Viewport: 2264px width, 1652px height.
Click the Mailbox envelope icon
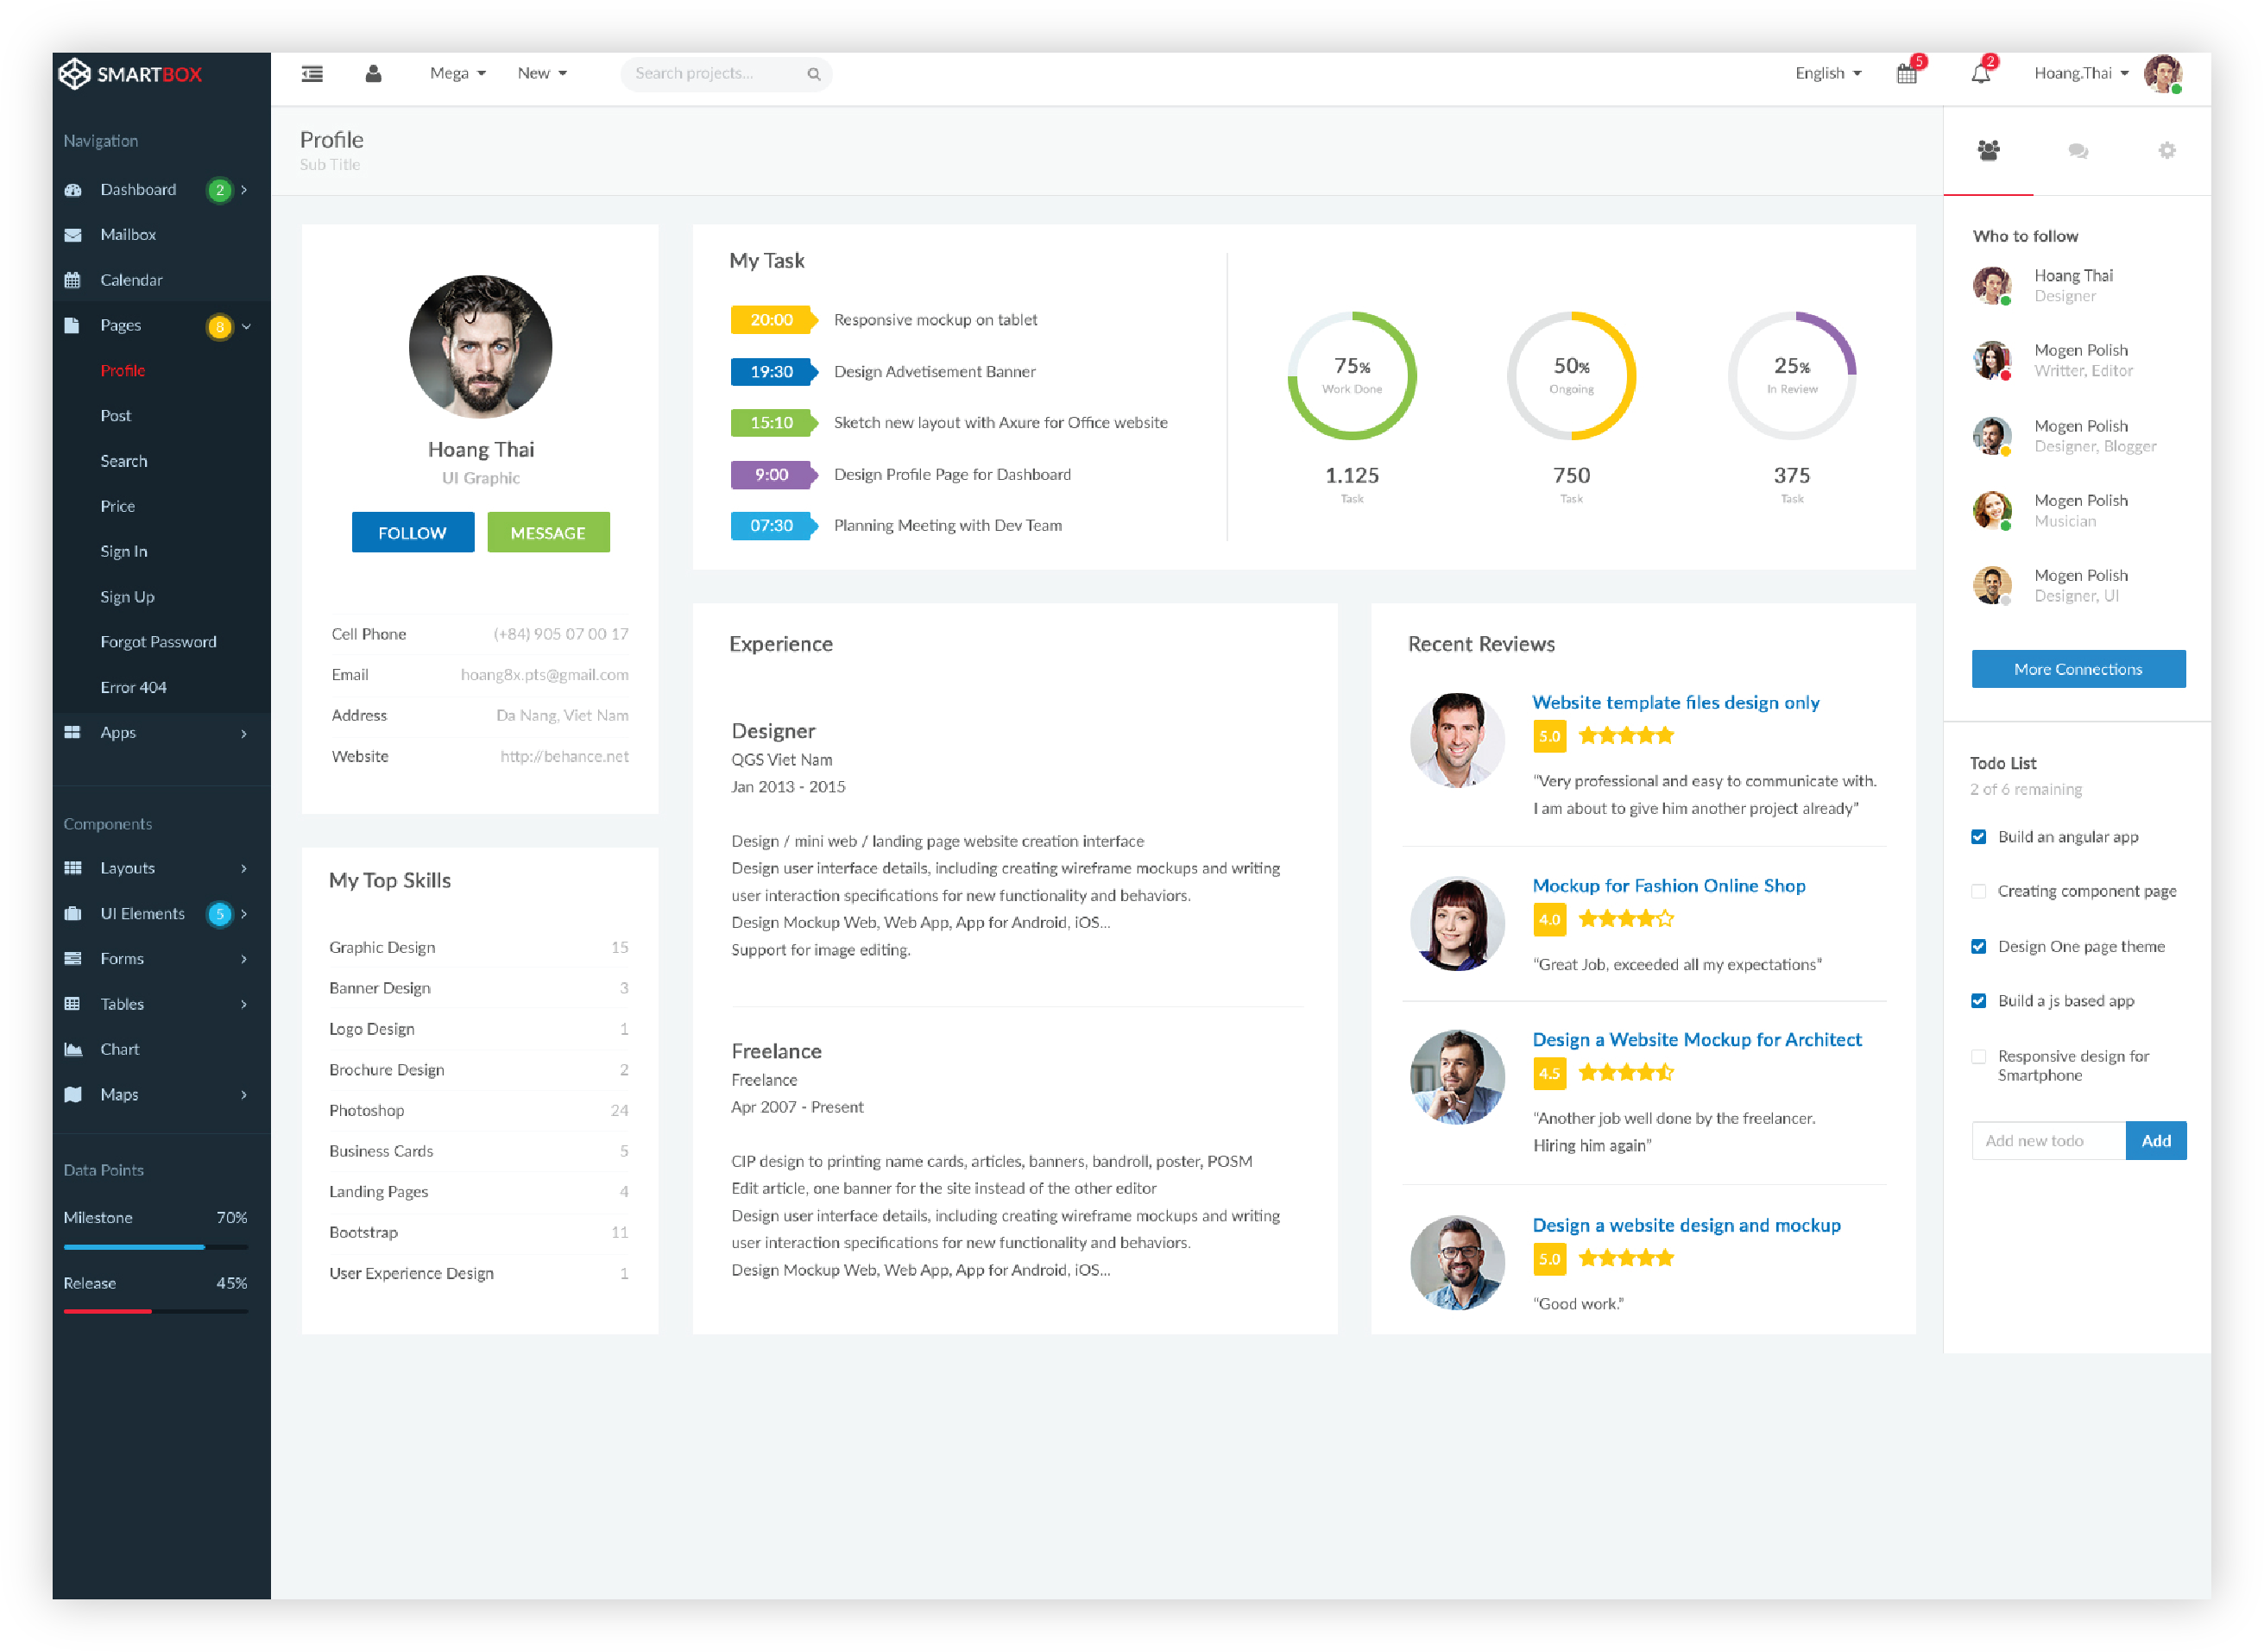[x=73, y=235]
